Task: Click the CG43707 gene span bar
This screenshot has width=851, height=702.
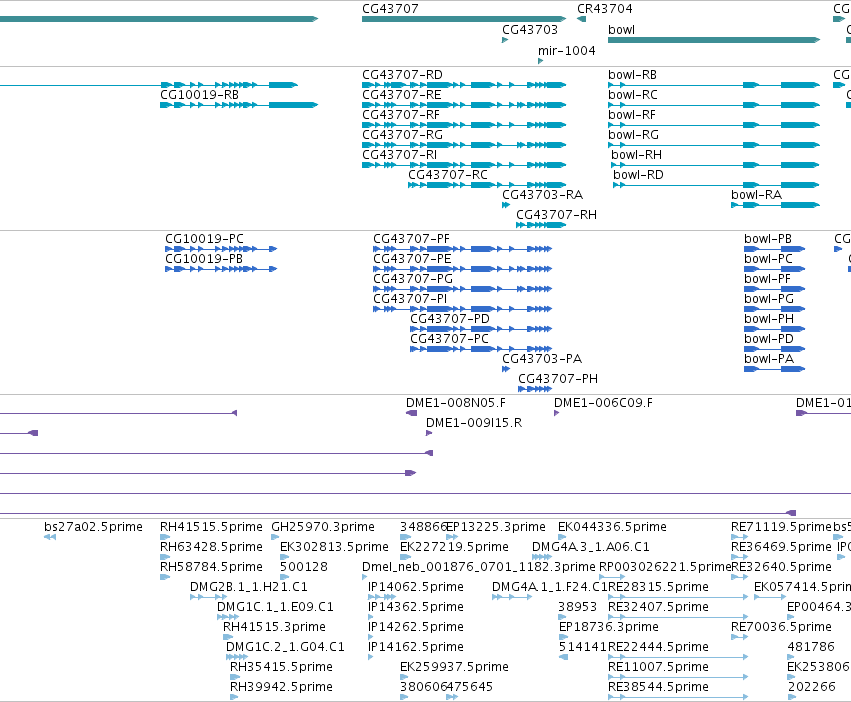Action: point(464,19)
